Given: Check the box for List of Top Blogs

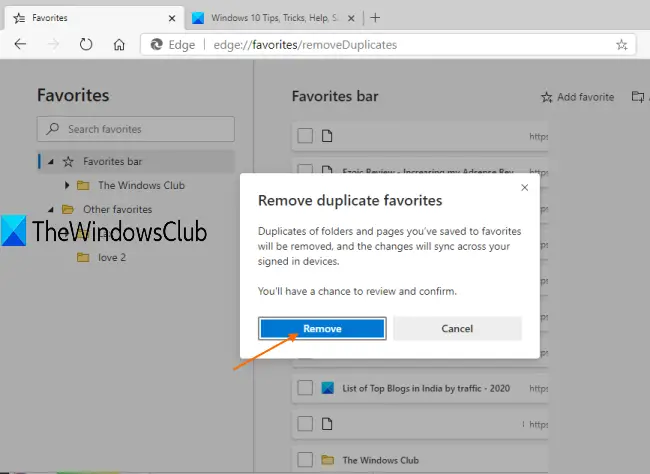Looking at the screenshot, I should pos(305,388).
